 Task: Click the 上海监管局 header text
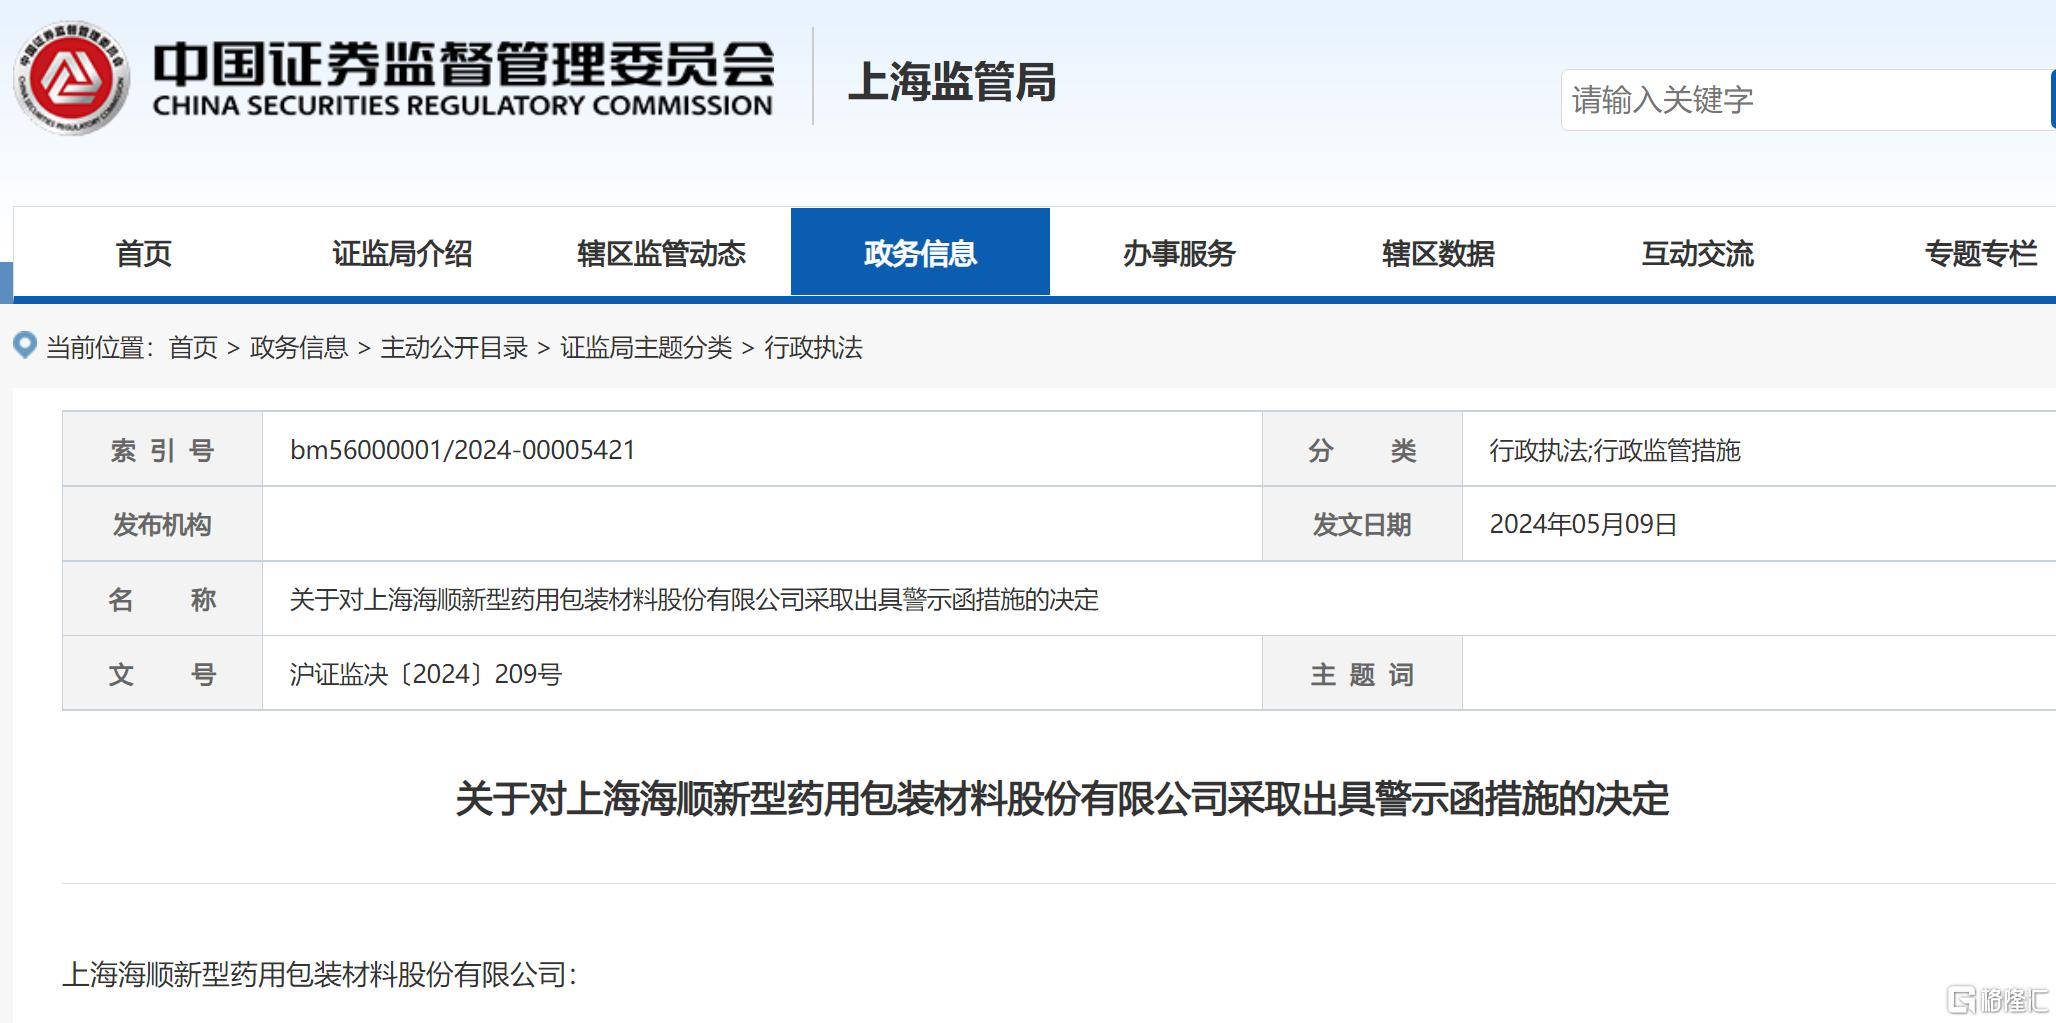(952, 81)
